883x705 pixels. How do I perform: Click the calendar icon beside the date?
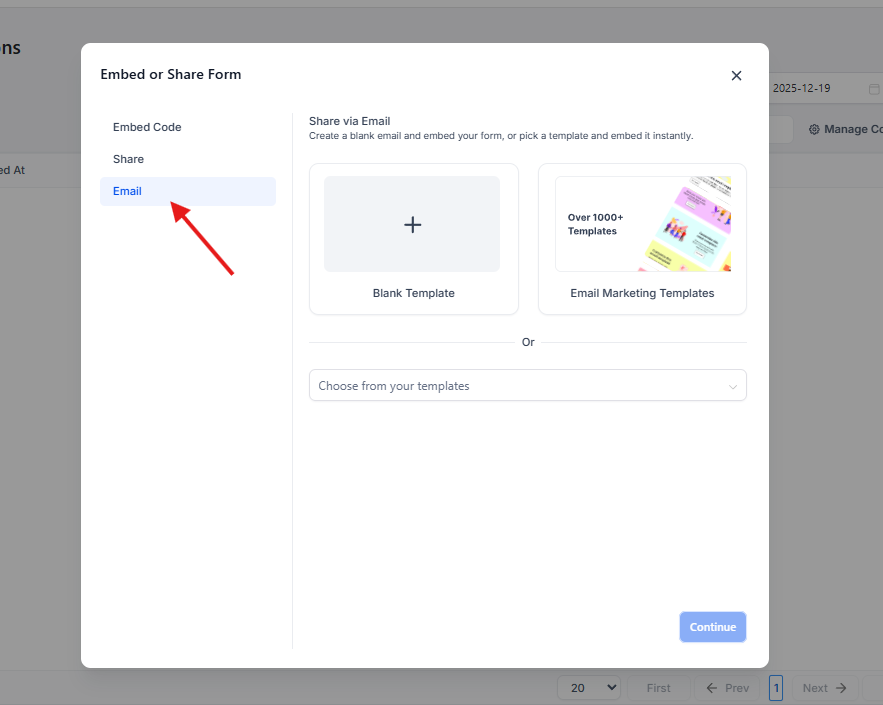pyautogui.click(x=873, y=89)
